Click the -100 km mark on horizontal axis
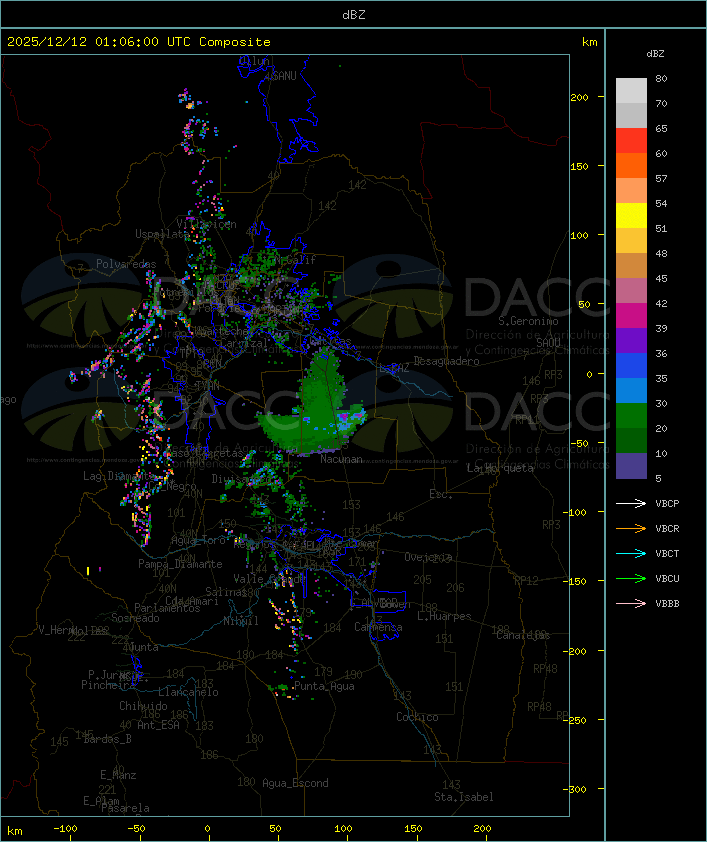This screenshot has height=842, width=707. pos(65,829)
